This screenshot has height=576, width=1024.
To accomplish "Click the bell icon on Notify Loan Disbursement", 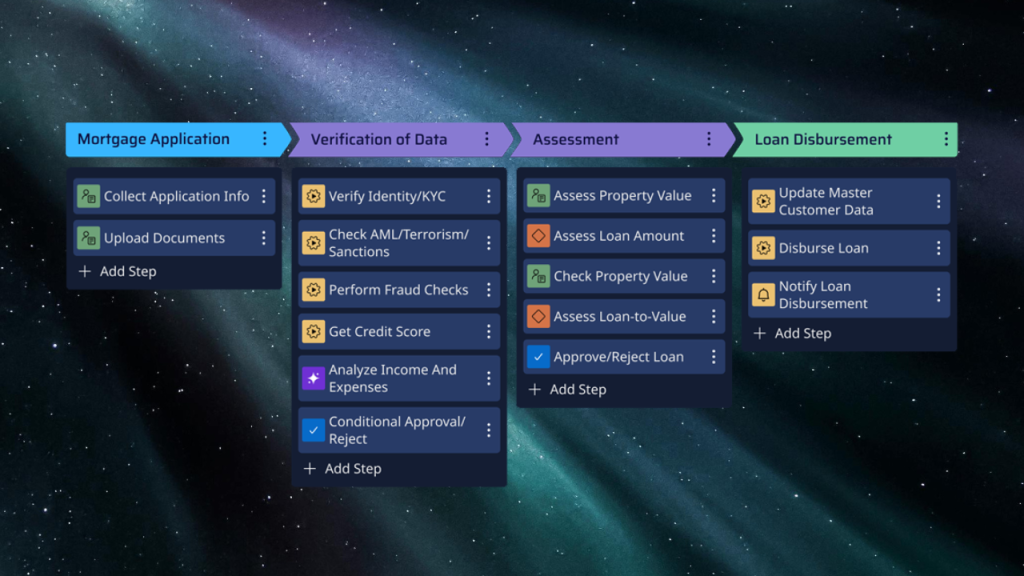I will coord(765,295).
